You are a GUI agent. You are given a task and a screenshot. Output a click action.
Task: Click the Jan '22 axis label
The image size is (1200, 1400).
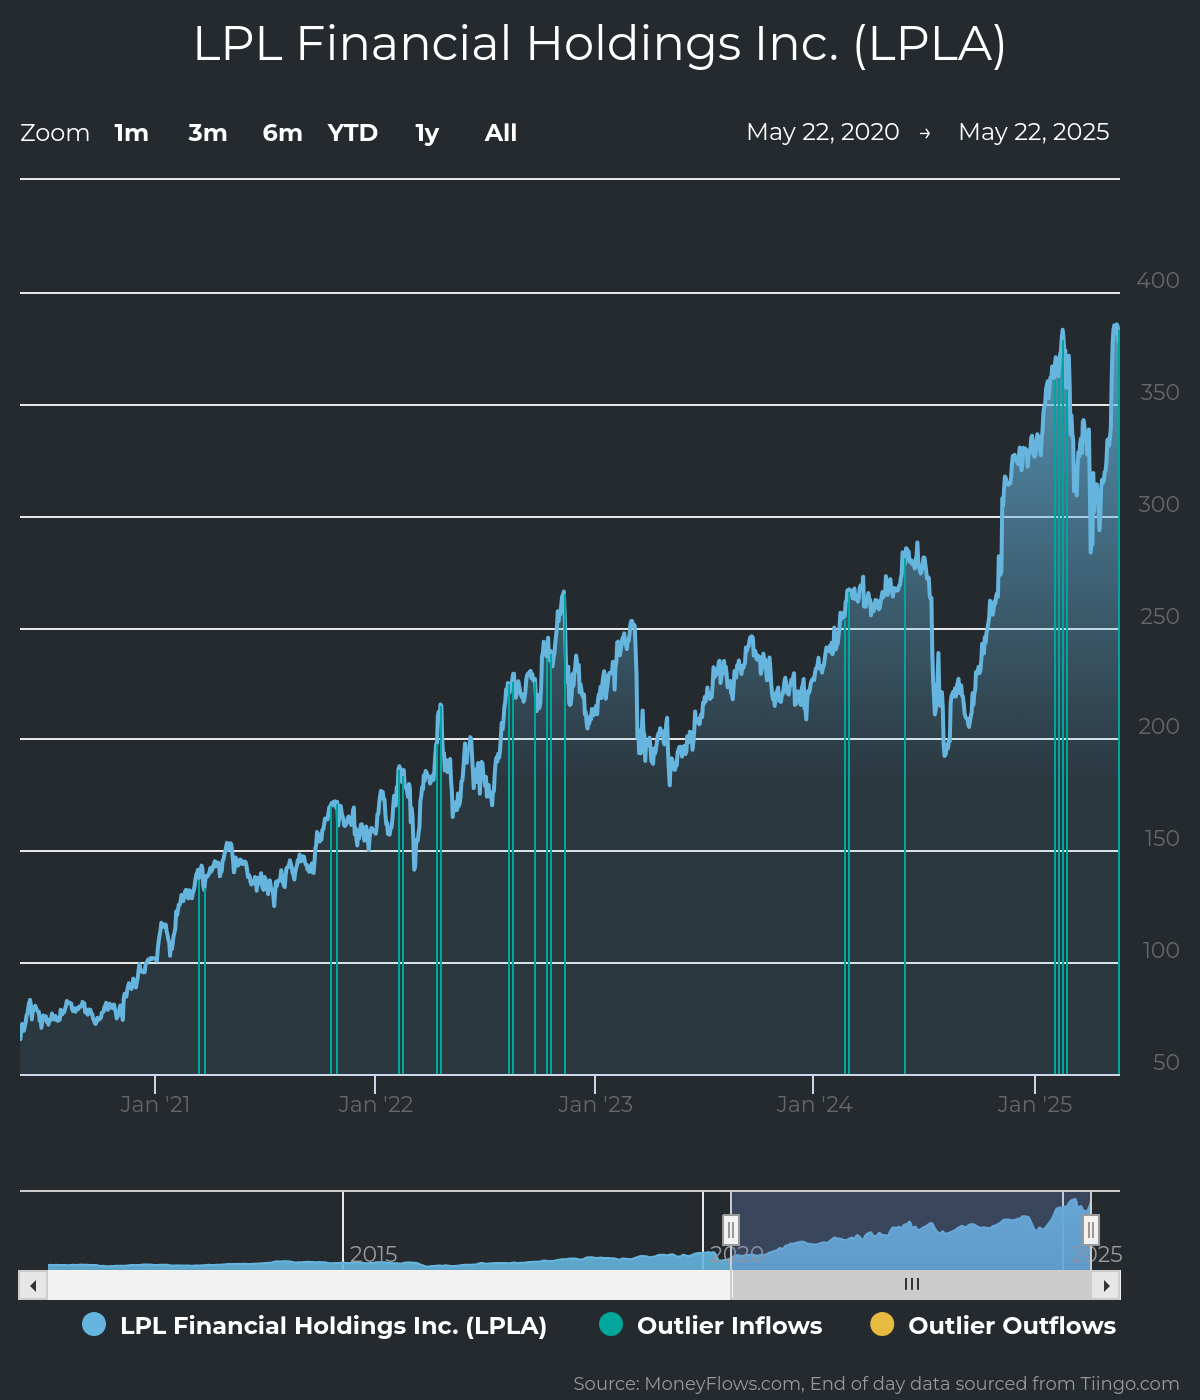click(375, 1104)
